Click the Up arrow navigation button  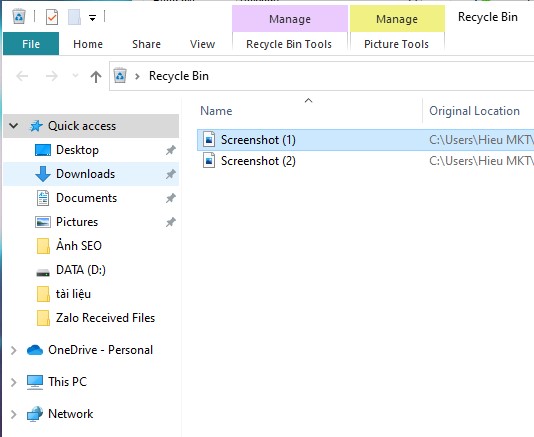[x=96, y=76]
